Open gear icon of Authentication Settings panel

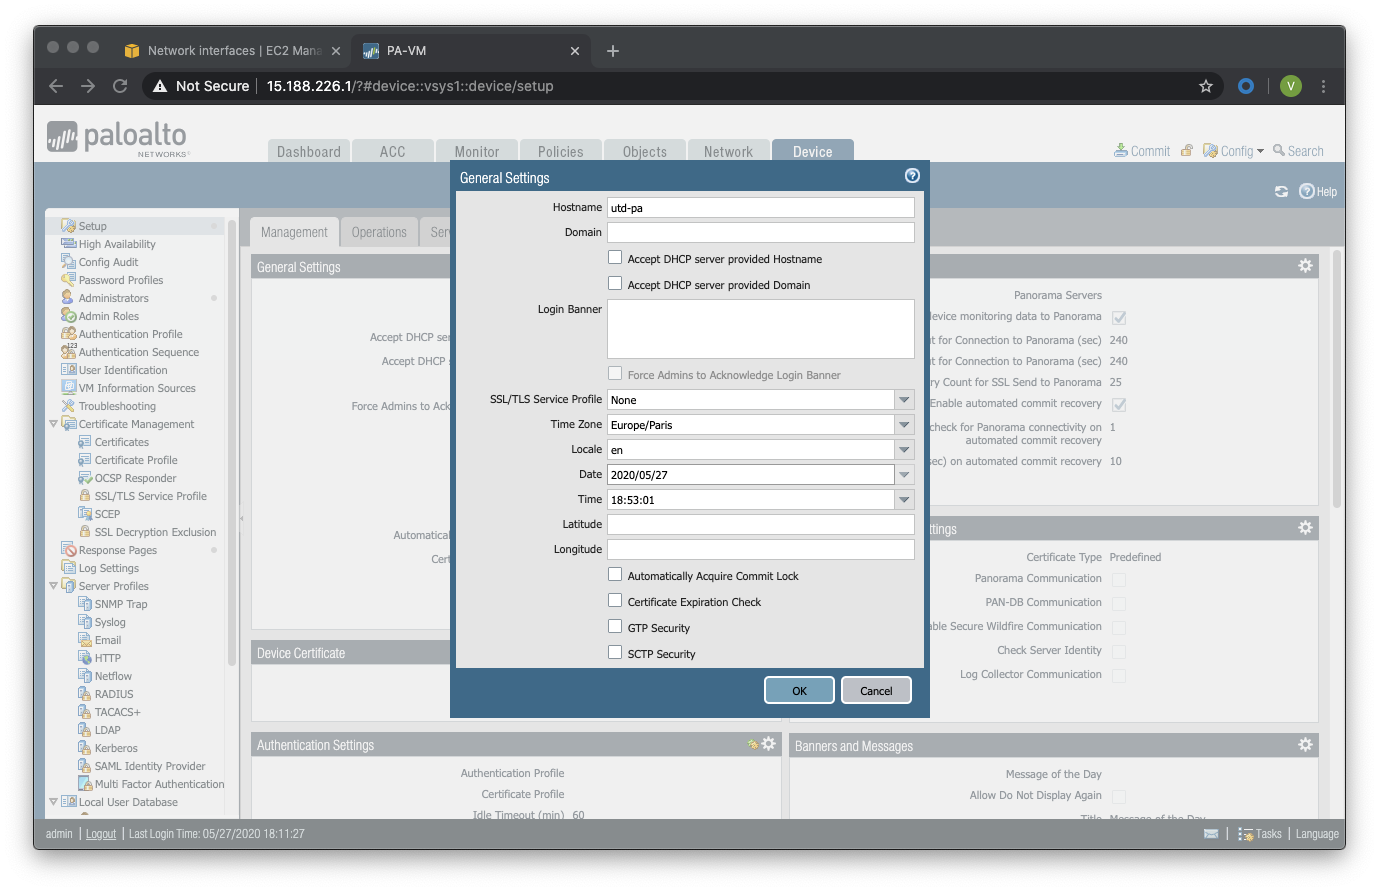[x=768, y=744]
